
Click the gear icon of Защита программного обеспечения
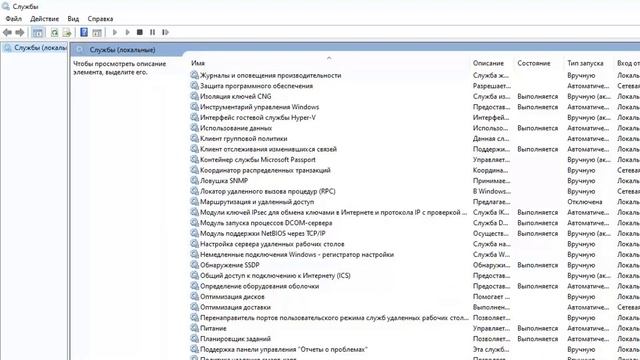point(194,86)
